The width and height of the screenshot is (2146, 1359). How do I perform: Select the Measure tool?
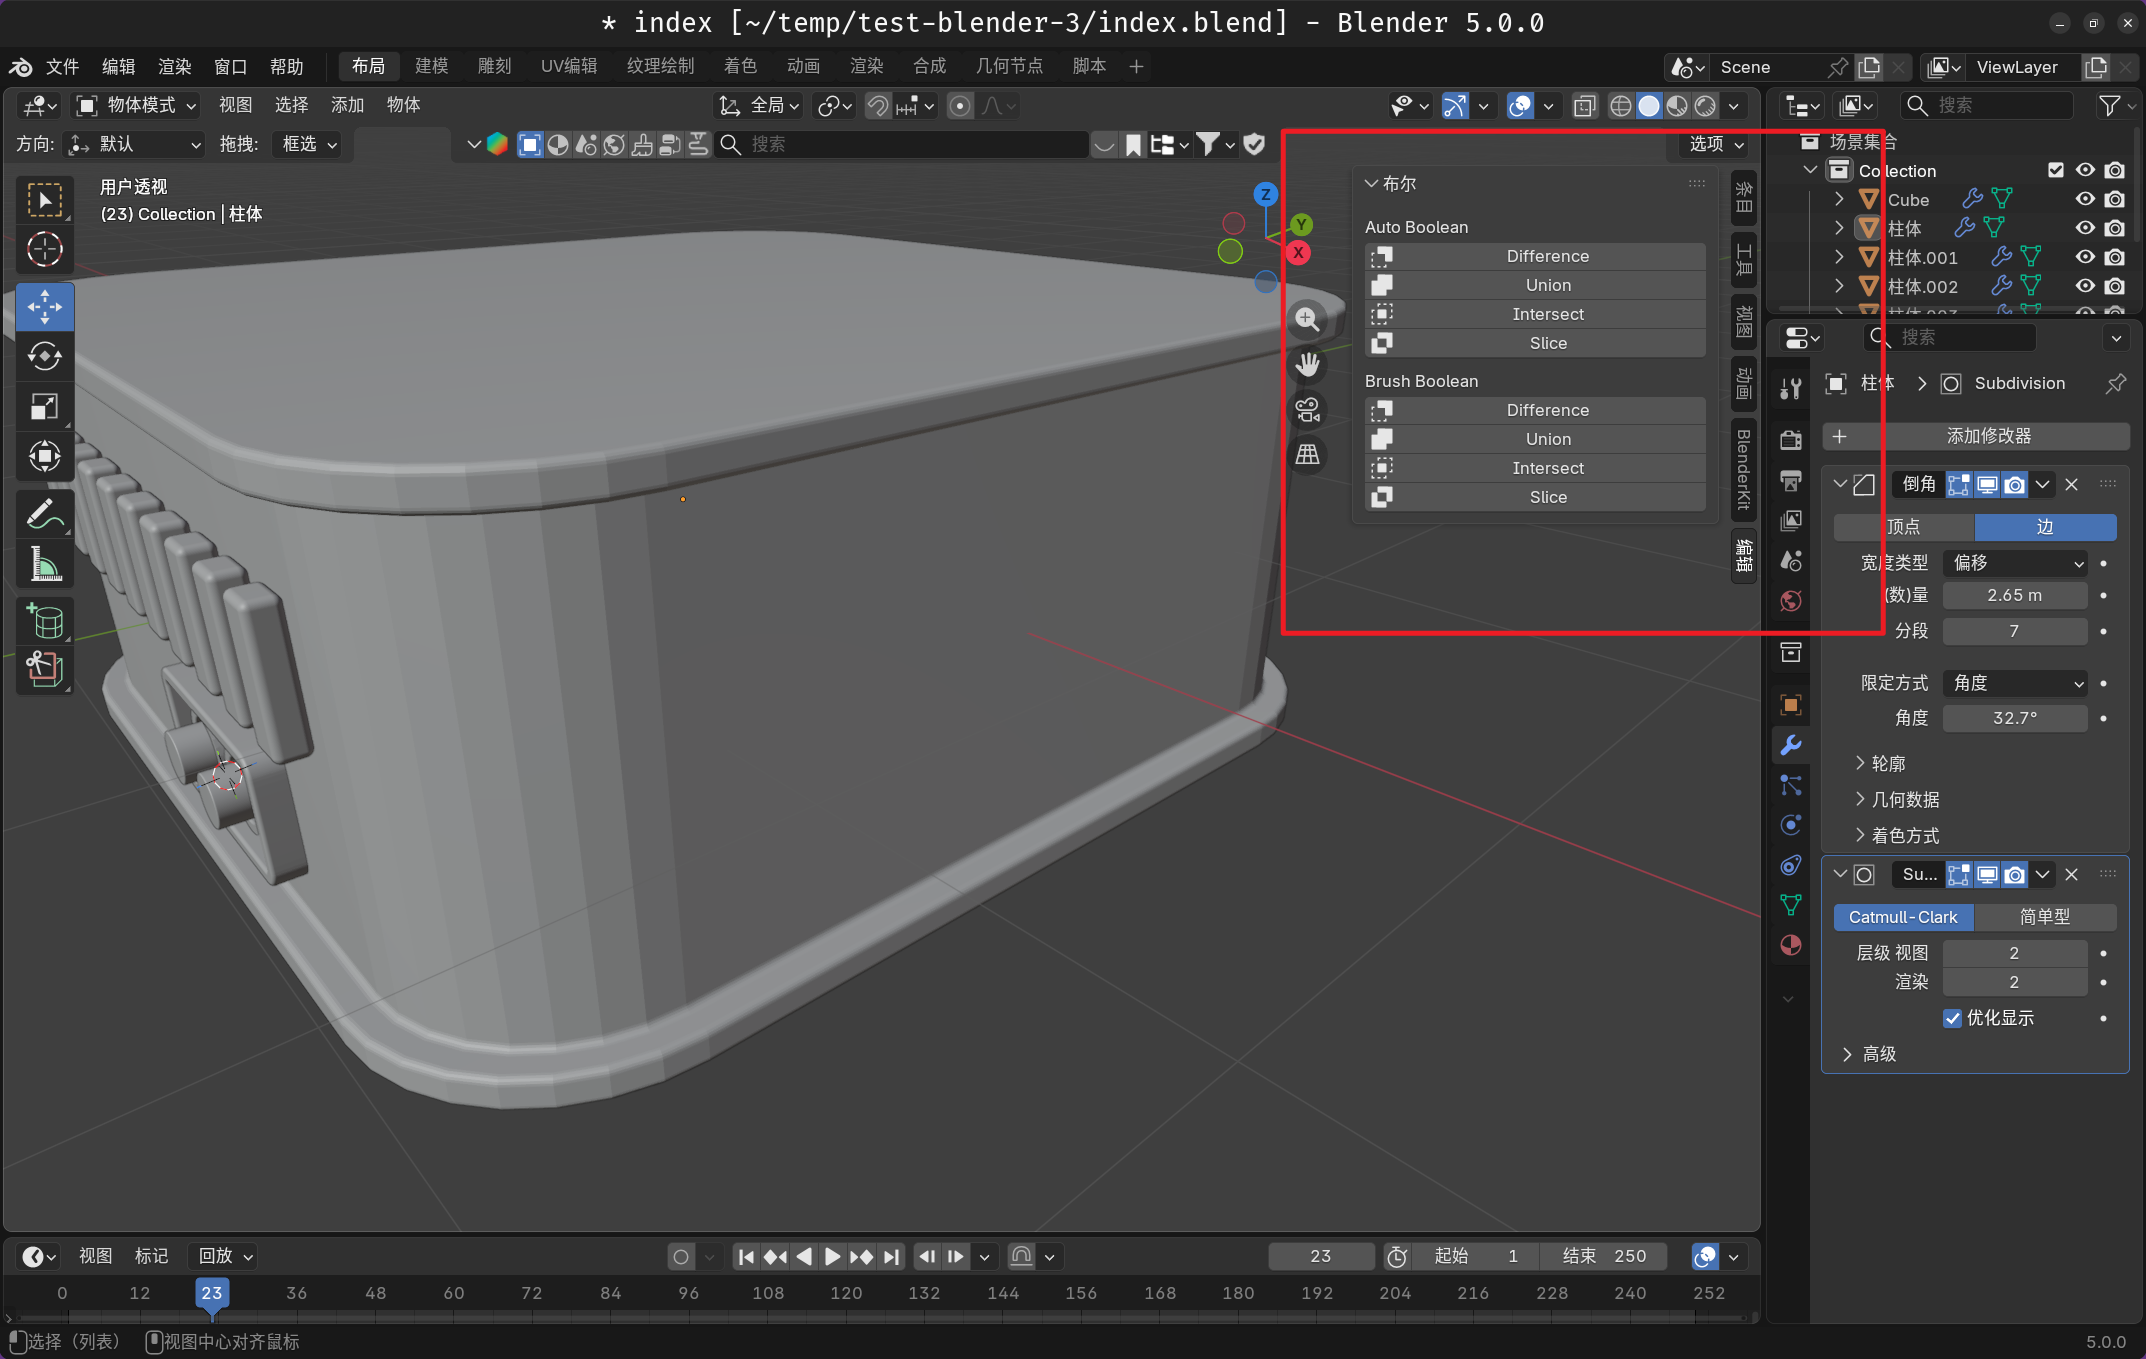point(45,565)
